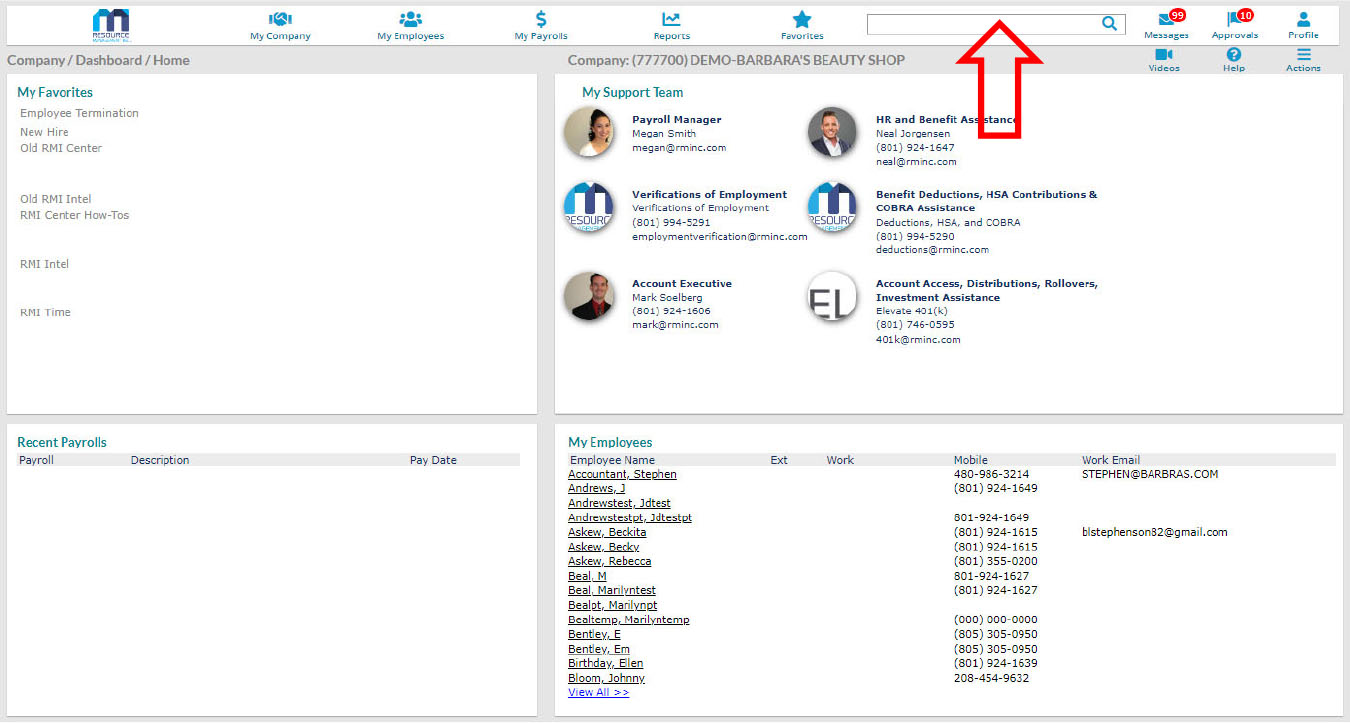Open the New Hire favorite link
Viewport: 1350px width, 723px height.
coord(44,132)
